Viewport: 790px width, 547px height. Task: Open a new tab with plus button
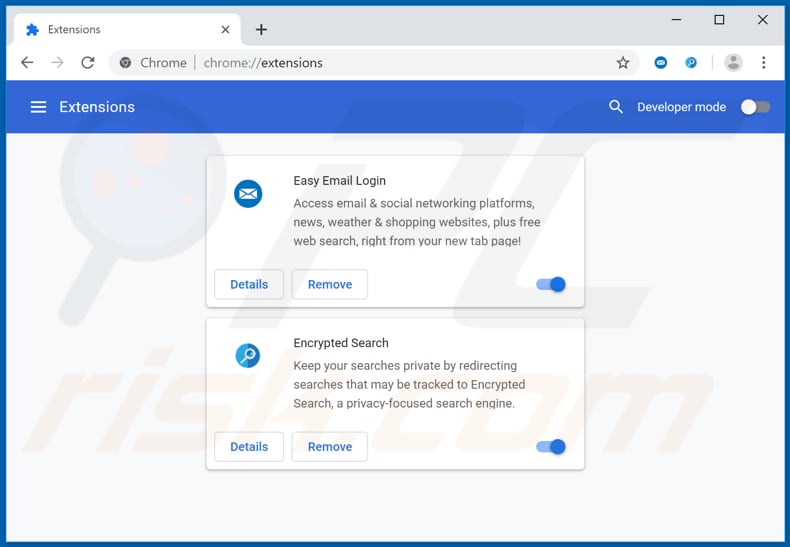tap(261, 30)
